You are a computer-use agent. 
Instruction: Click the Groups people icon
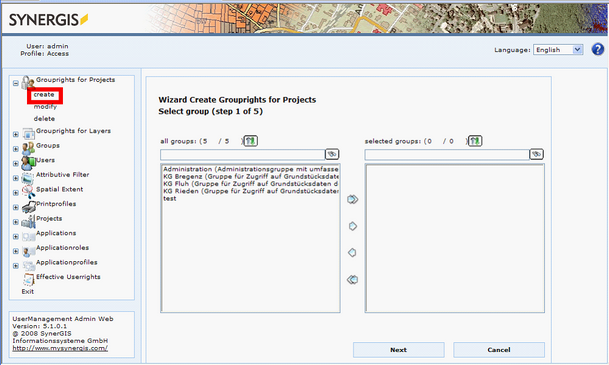[28, 148]
